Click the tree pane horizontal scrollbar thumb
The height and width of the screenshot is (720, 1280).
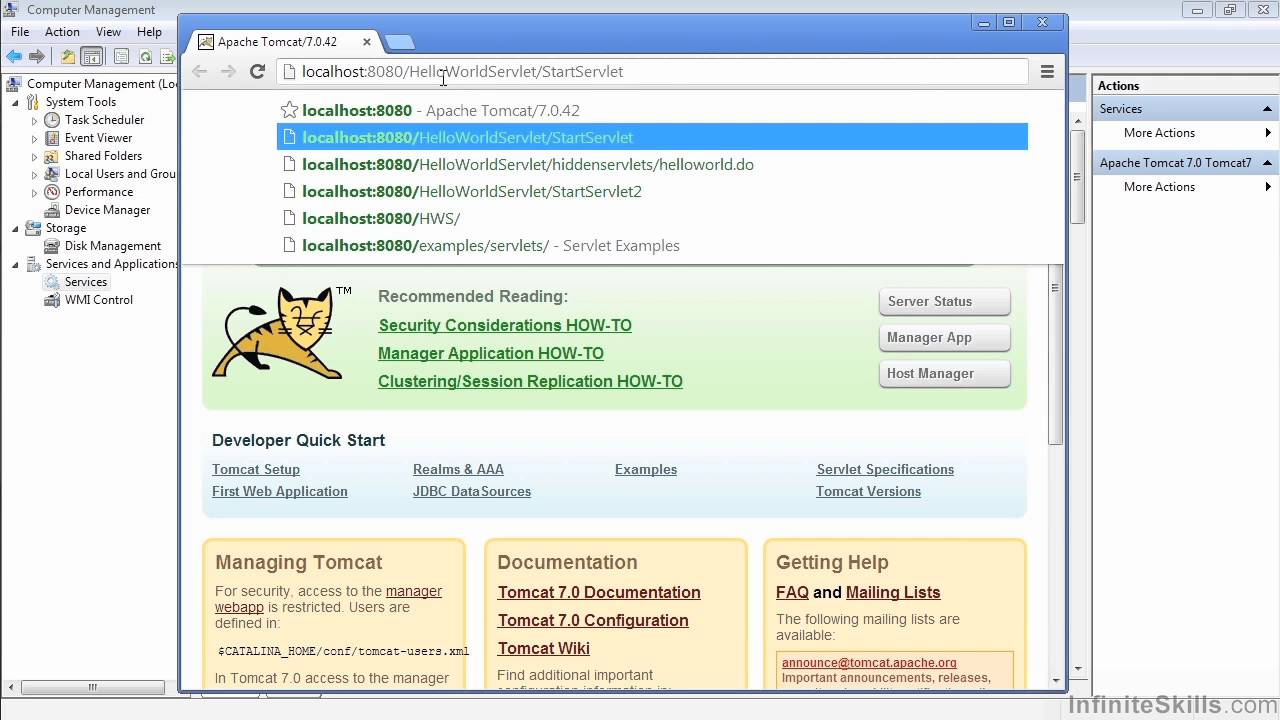[x=93, y=687]
